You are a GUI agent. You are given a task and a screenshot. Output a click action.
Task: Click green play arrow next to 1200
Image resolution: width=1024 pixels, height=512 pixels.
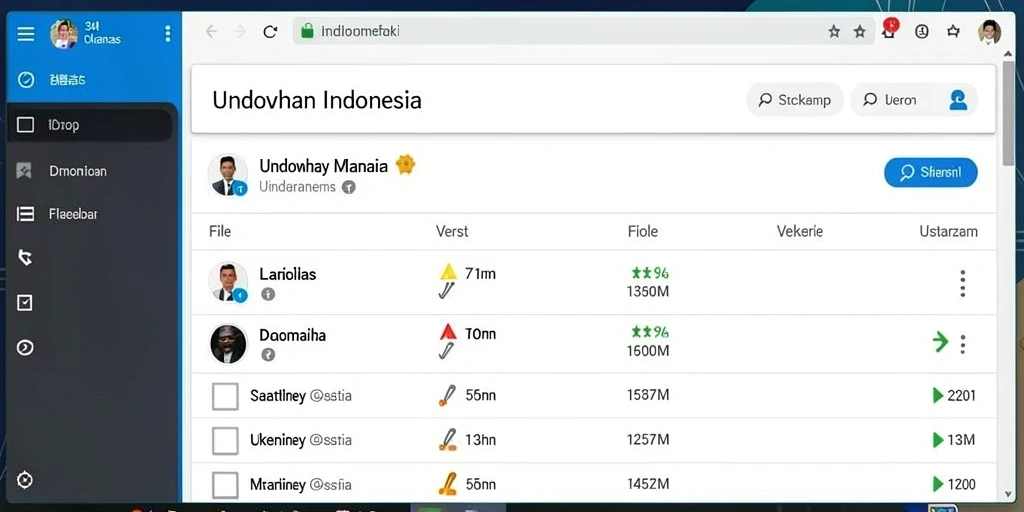pos(938,484)
